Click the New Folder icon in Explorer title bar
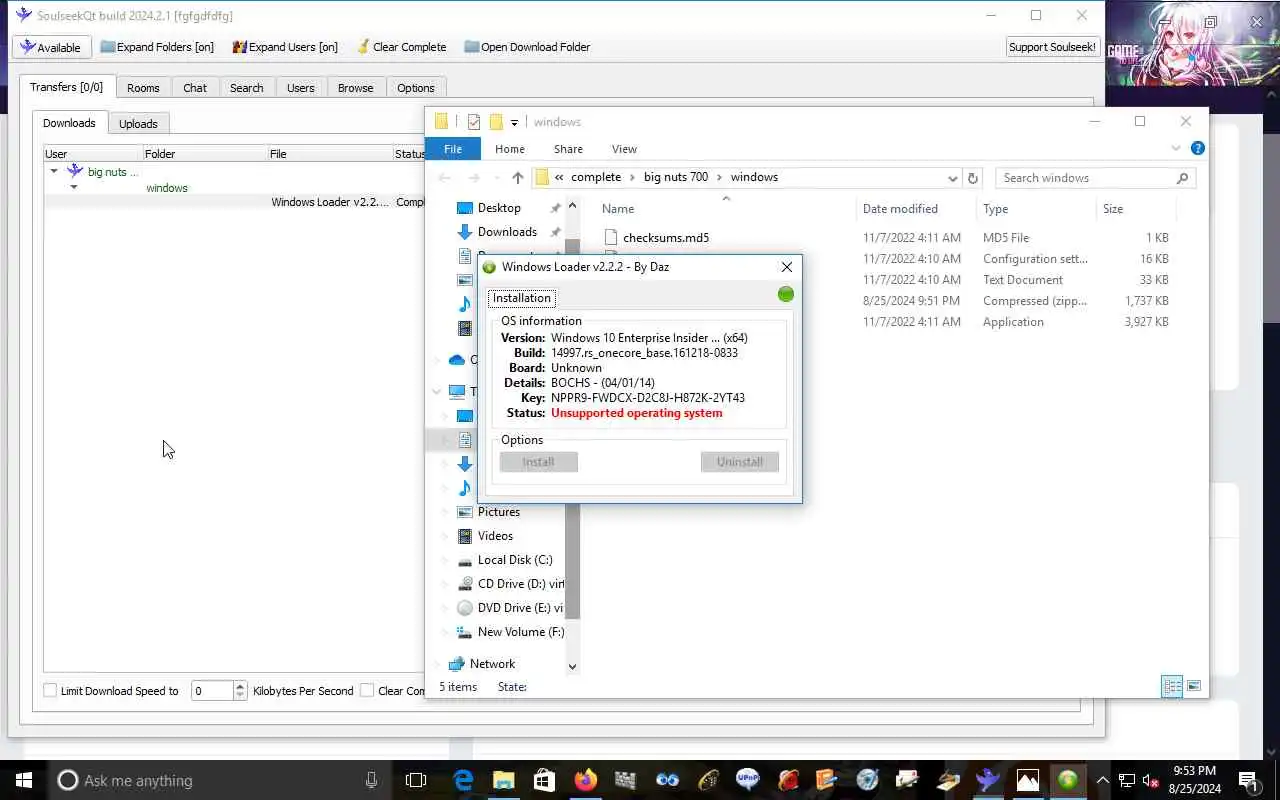Screen dimensions: 1280x800 point(495,122)
